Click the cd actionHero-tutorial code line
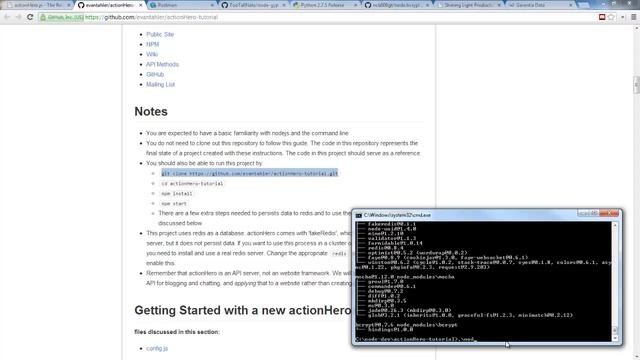This screenshot has height=360, width=640. (192, 183)
